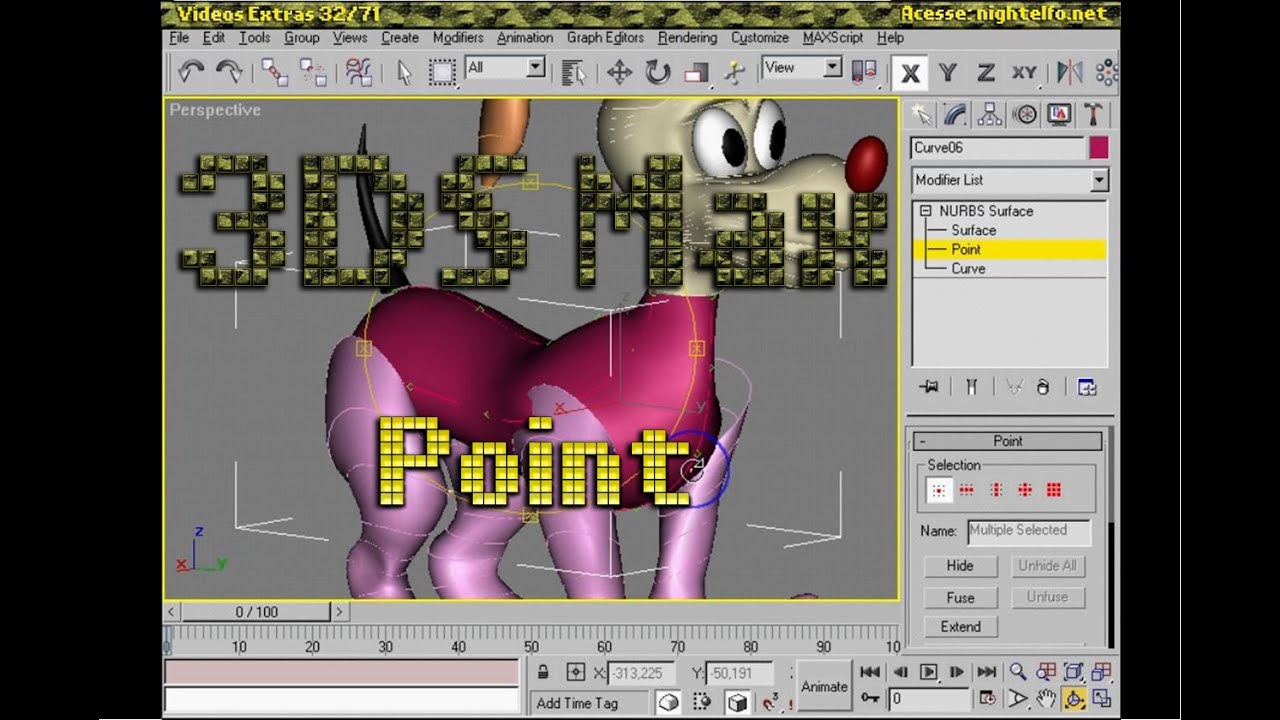
Task: Open the Hierarchy command panel tab
Action: point(990,114)
